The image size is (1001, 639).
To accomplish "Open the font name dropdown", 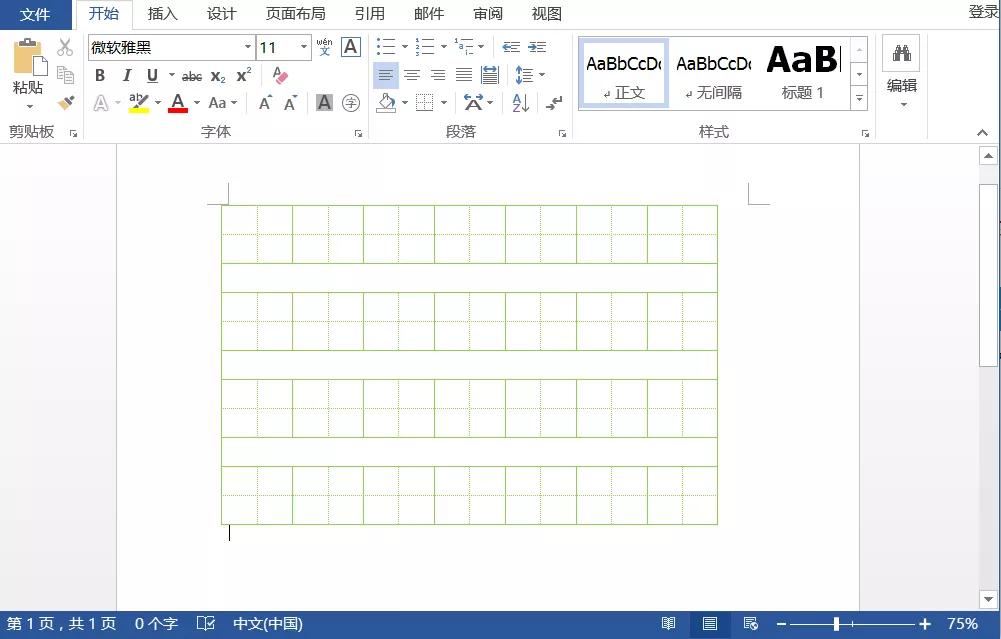I will tap(249, 47).
